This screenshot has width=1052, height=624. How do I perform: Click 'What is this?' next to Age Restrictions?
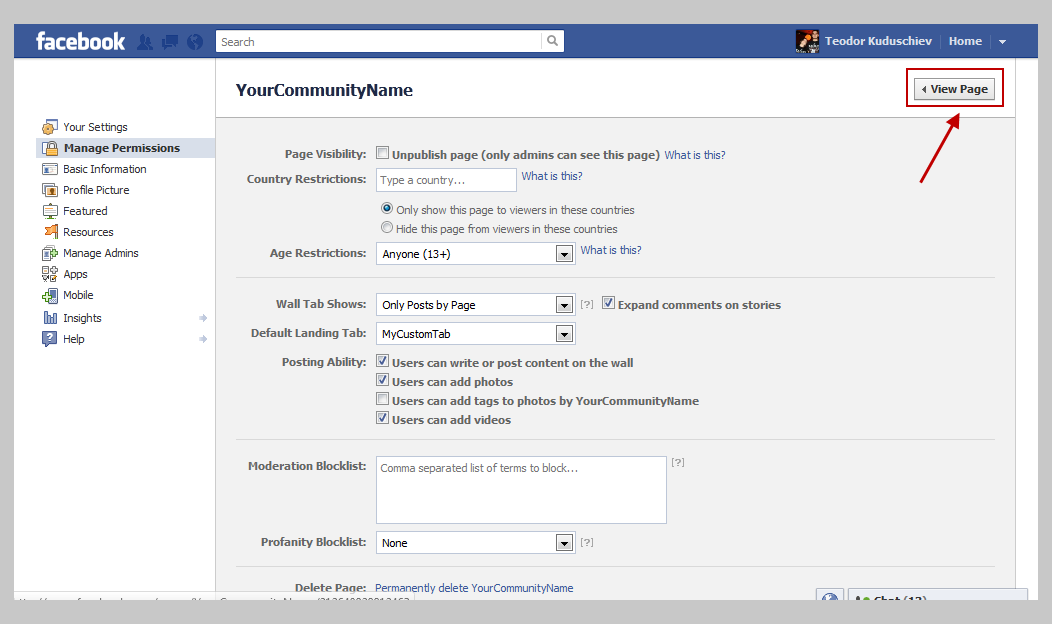pos(611,250)
